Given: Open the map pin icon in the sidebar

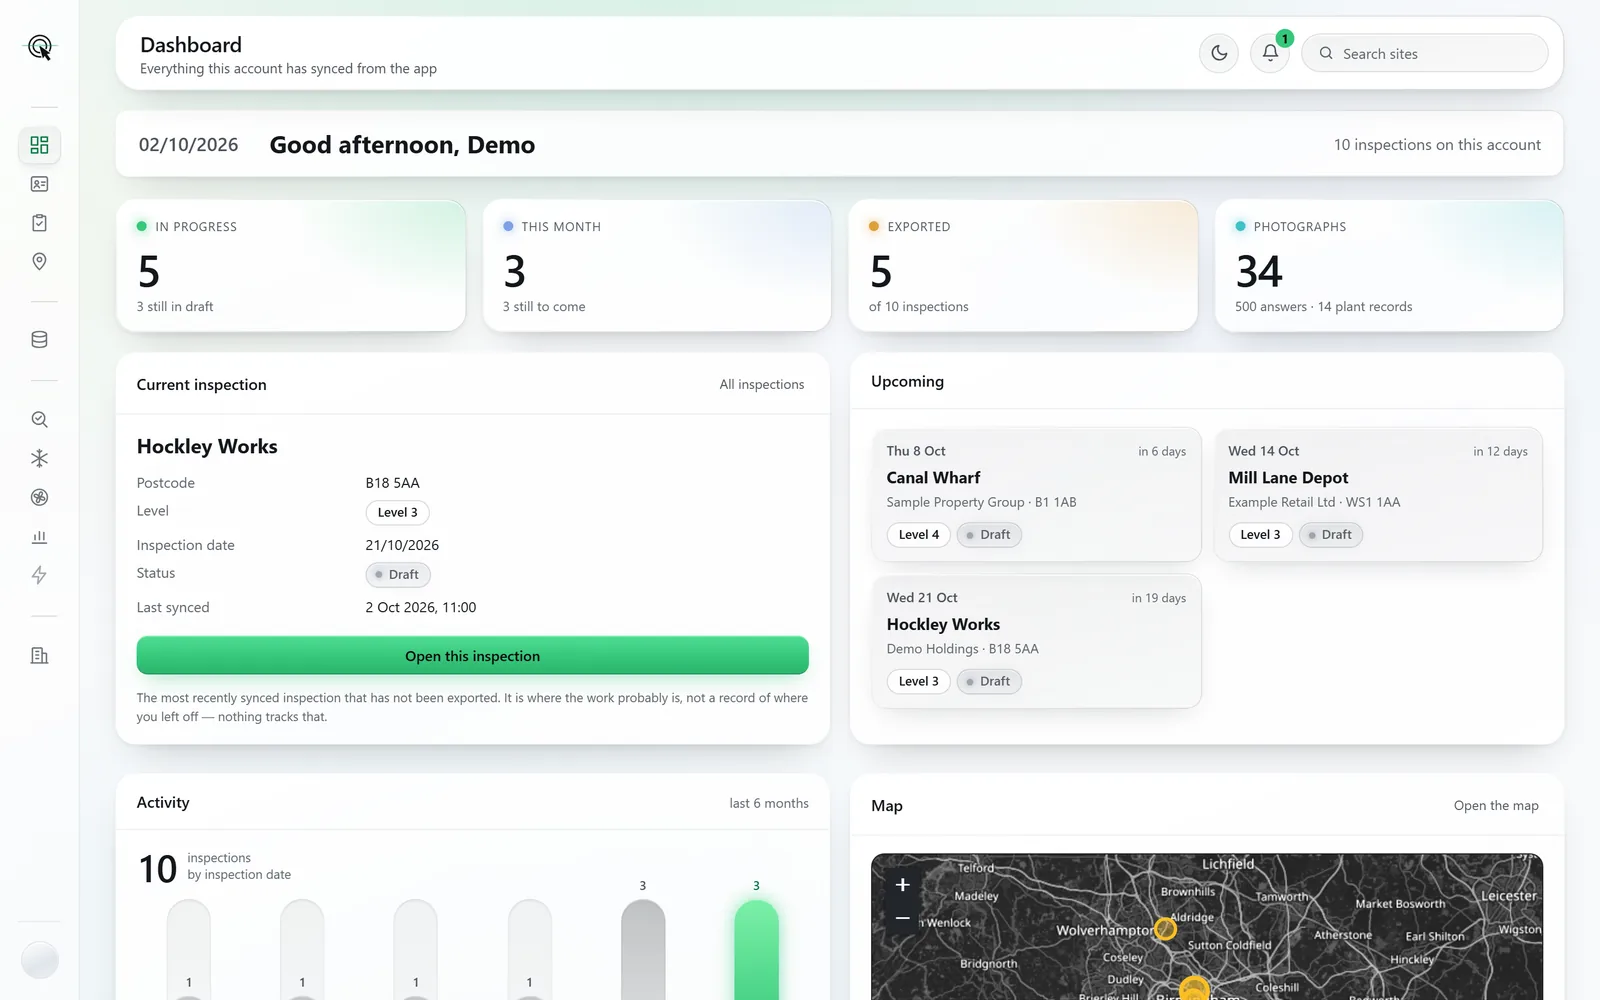Looking at the screenshot, I should [x=39, y=261].
